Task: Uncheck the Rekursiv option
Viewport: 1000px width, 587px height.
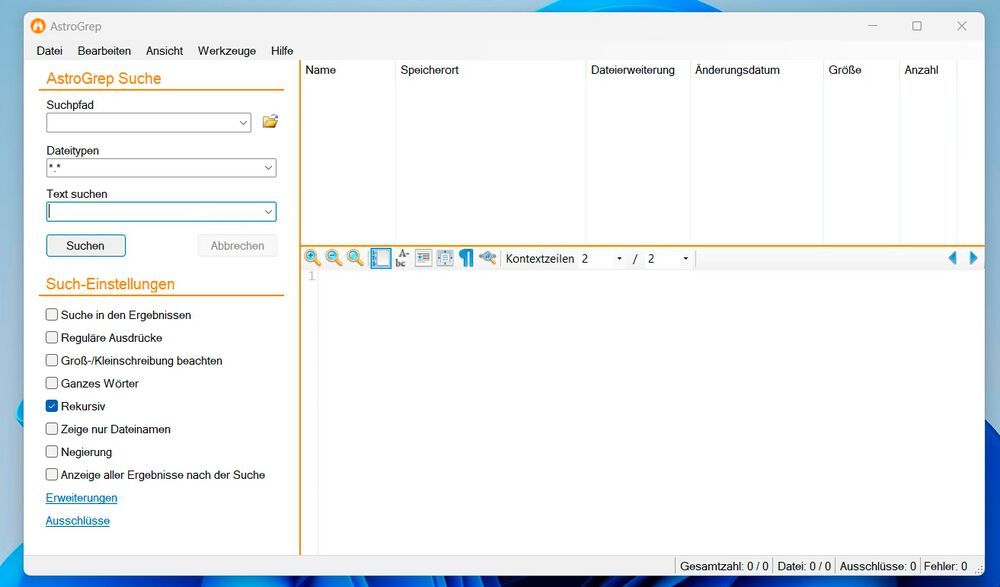Action: pos(52,407)
